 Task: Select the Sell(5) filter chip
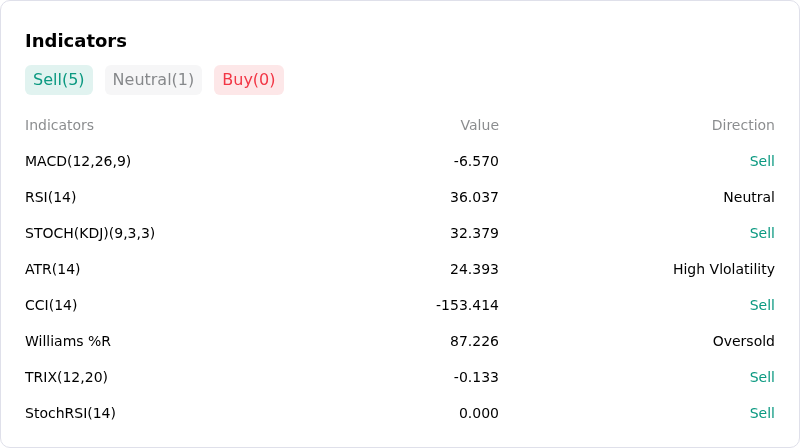[59, 80]
